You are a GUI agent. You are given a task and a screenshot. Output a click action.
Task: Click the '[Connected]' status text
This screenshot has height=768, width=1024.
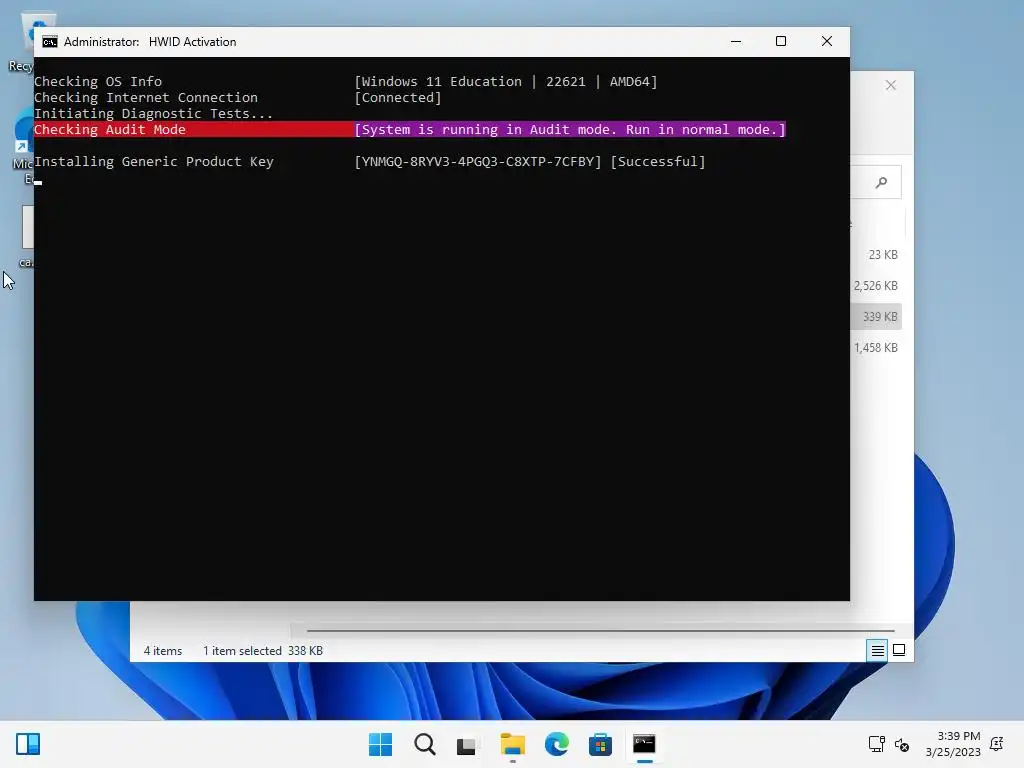coord(398,97)
